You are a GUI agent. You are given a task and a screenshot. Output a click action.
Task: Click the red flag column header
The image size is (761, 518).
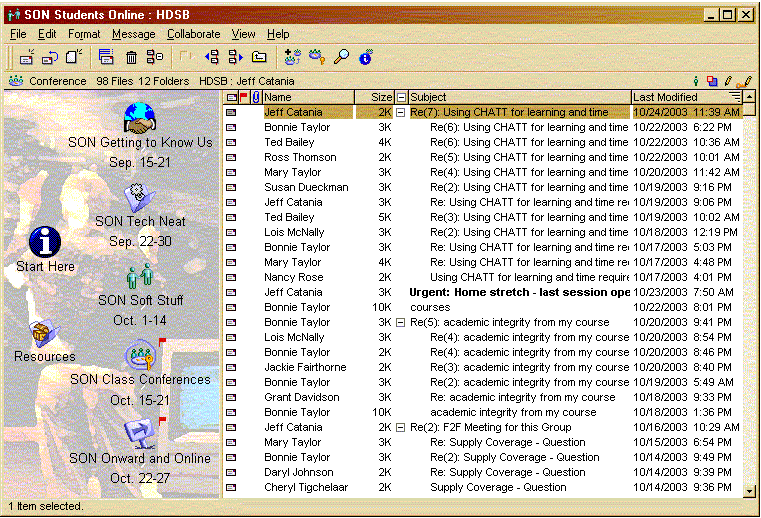point(244,97)
